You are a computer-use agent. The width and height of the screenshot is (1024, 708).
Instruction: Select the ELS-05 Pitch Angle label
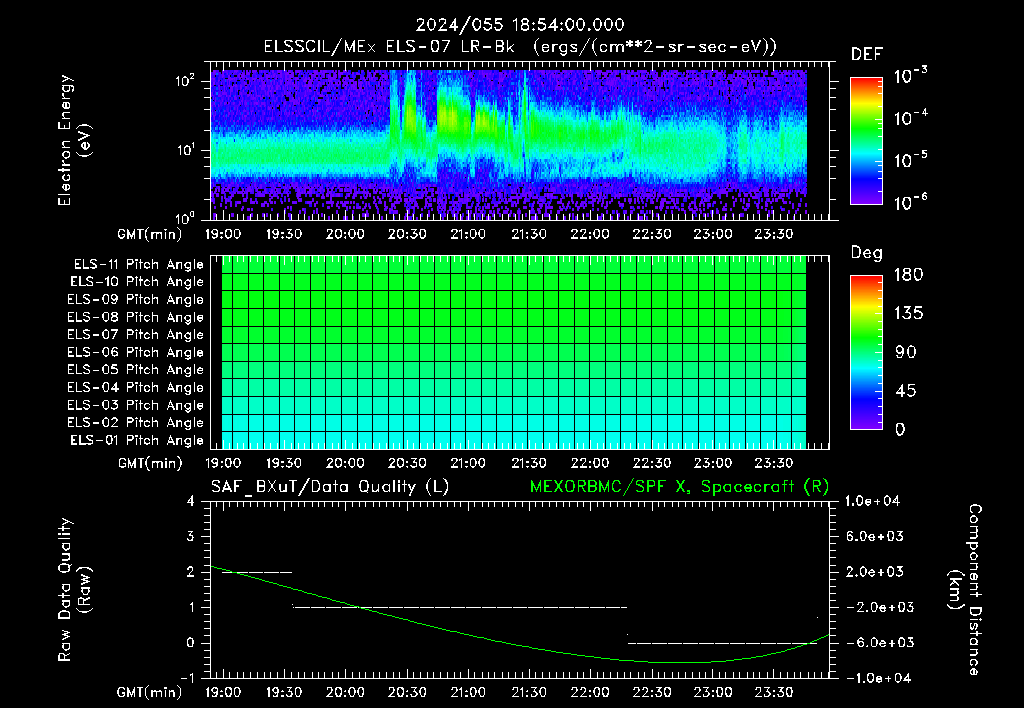(135, 370)
